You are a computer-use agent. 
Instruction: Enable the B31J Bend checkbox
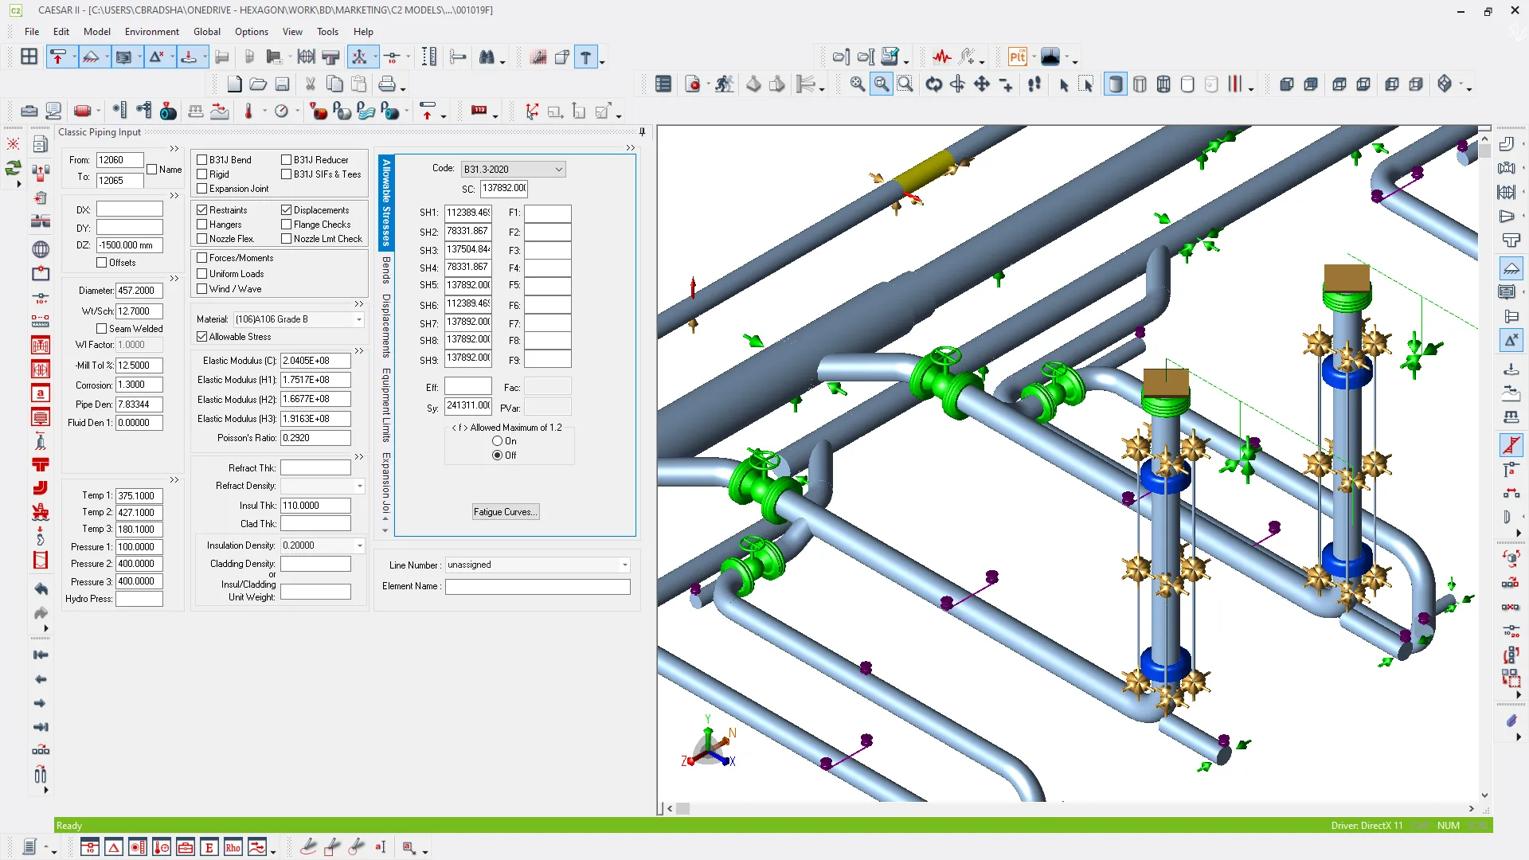point(202,160)
